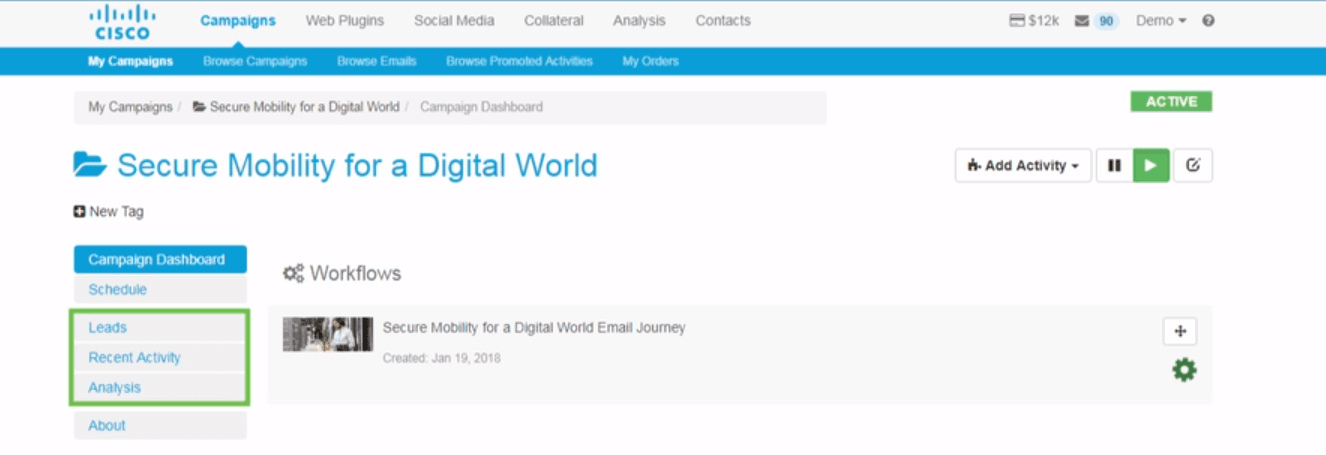The height and width of the screenshot is (455, 1326).
Task: Click the workflow email journey thumbnail
Action: 328,334
